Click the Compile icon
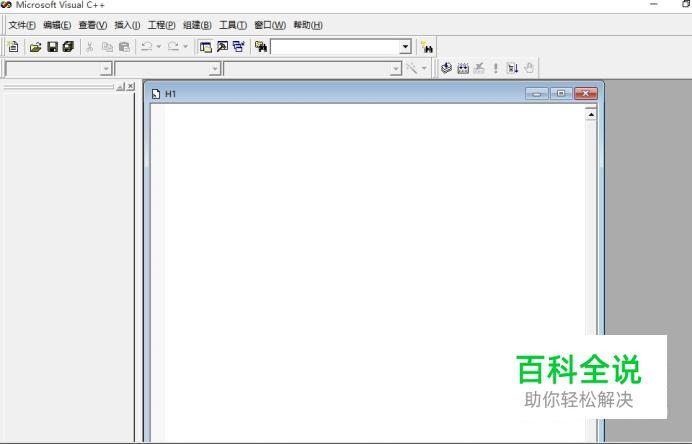Image resolution: width=692 pixels, height=444 pixels. [x=447, y=68]
